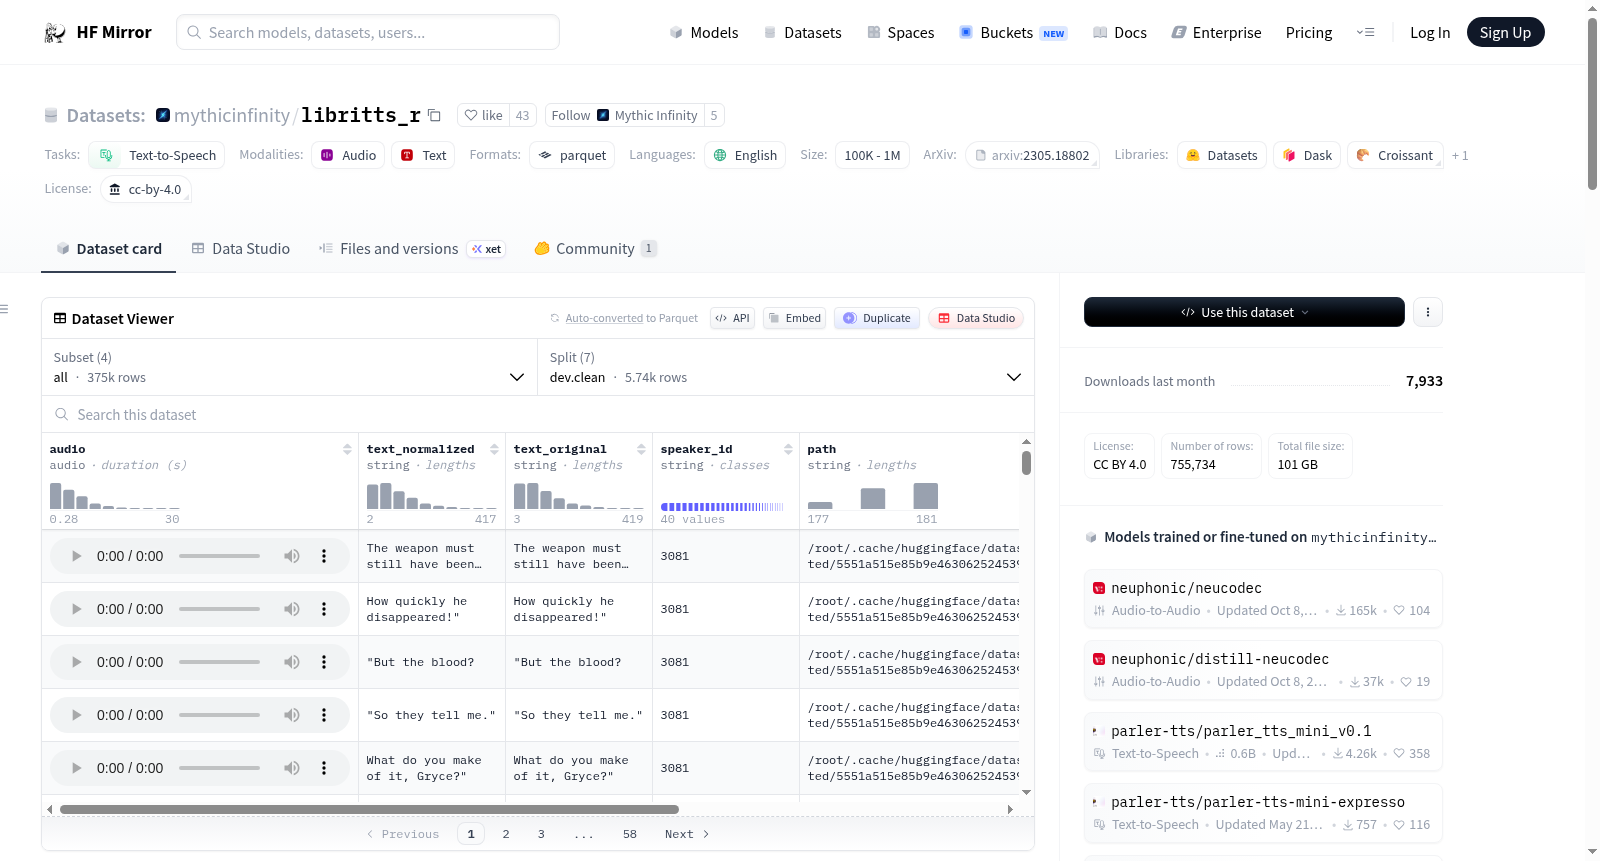This screenshot has height=861, width=1600.
Task: Toggle the left sidebar menu icon
Action: [5, 309]
